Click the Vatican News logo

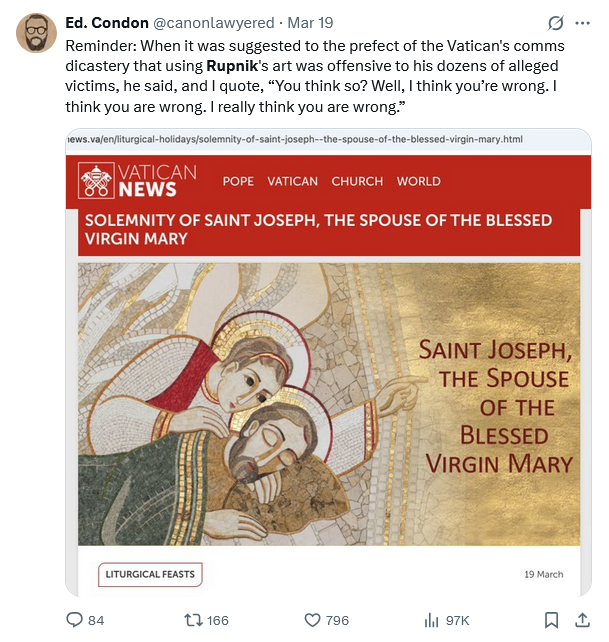click(138, 181)
